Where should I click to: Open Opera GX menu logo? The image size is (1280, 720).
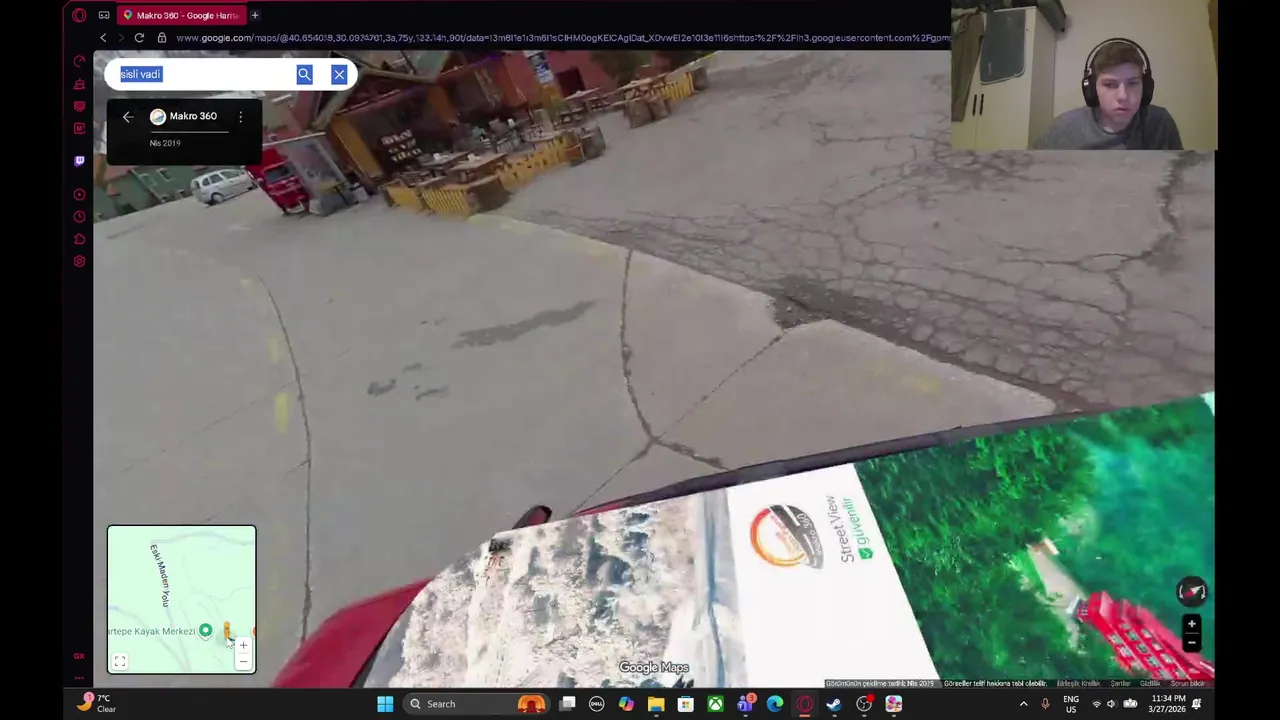coord(79,15)
